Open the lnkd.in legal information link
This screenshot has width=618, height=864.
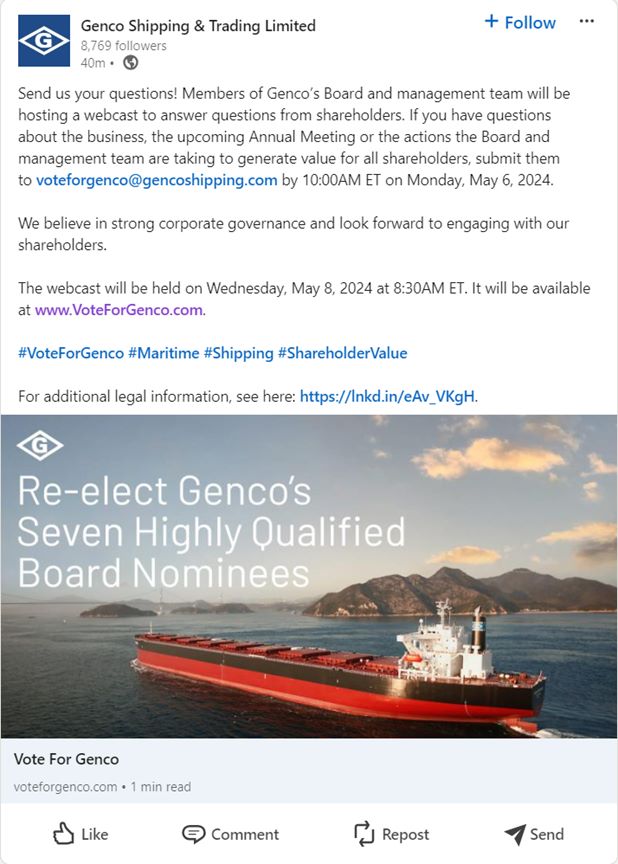[x=387, y=396]
